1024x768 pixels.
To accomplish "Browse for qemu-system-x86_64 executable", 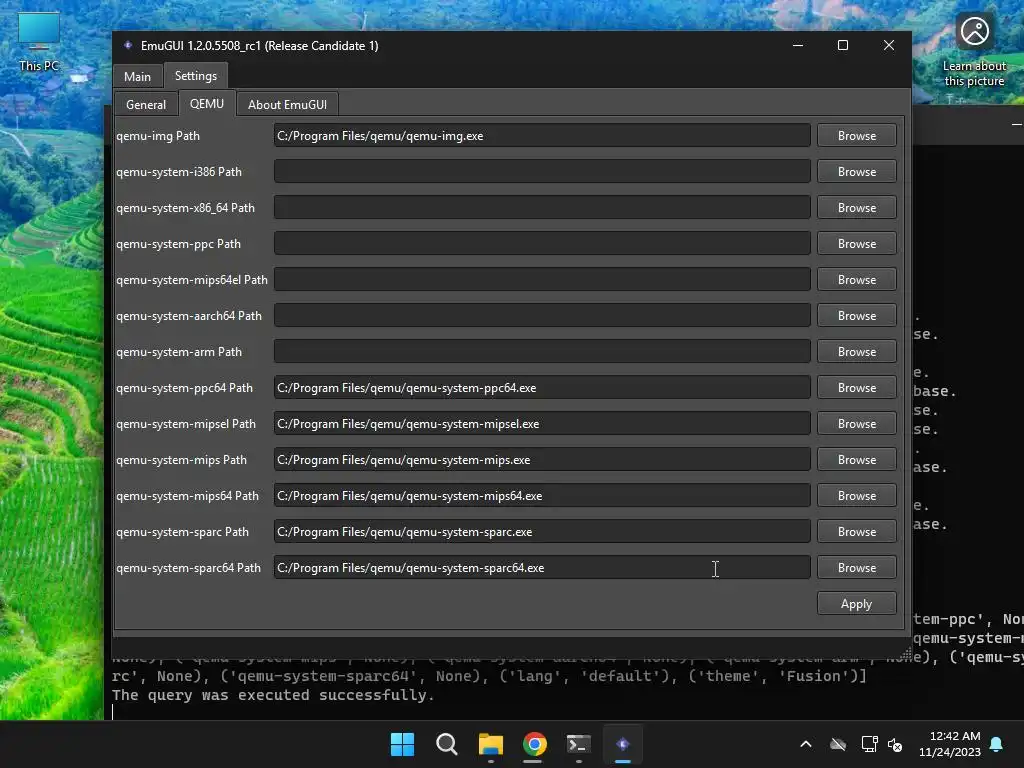I will click(857, 208).
